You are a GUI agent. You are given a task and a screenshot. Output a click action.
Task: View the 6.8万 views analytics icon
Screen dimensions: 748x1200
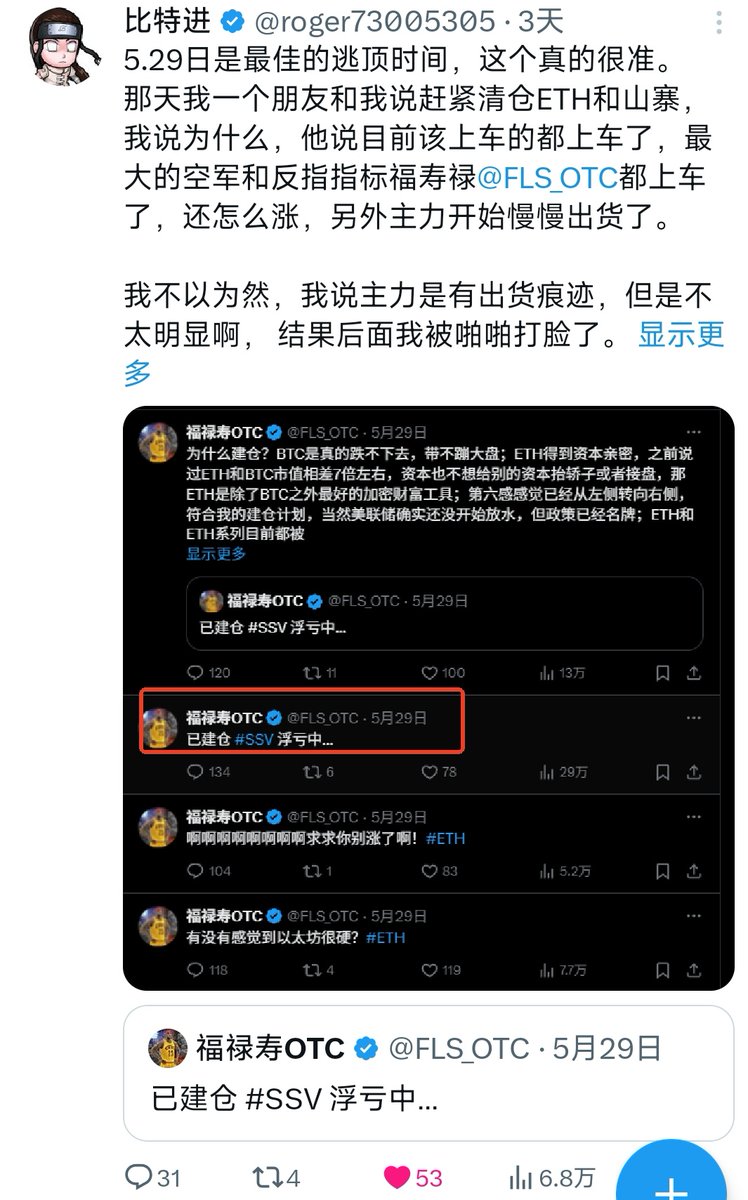coord(522,1177)
